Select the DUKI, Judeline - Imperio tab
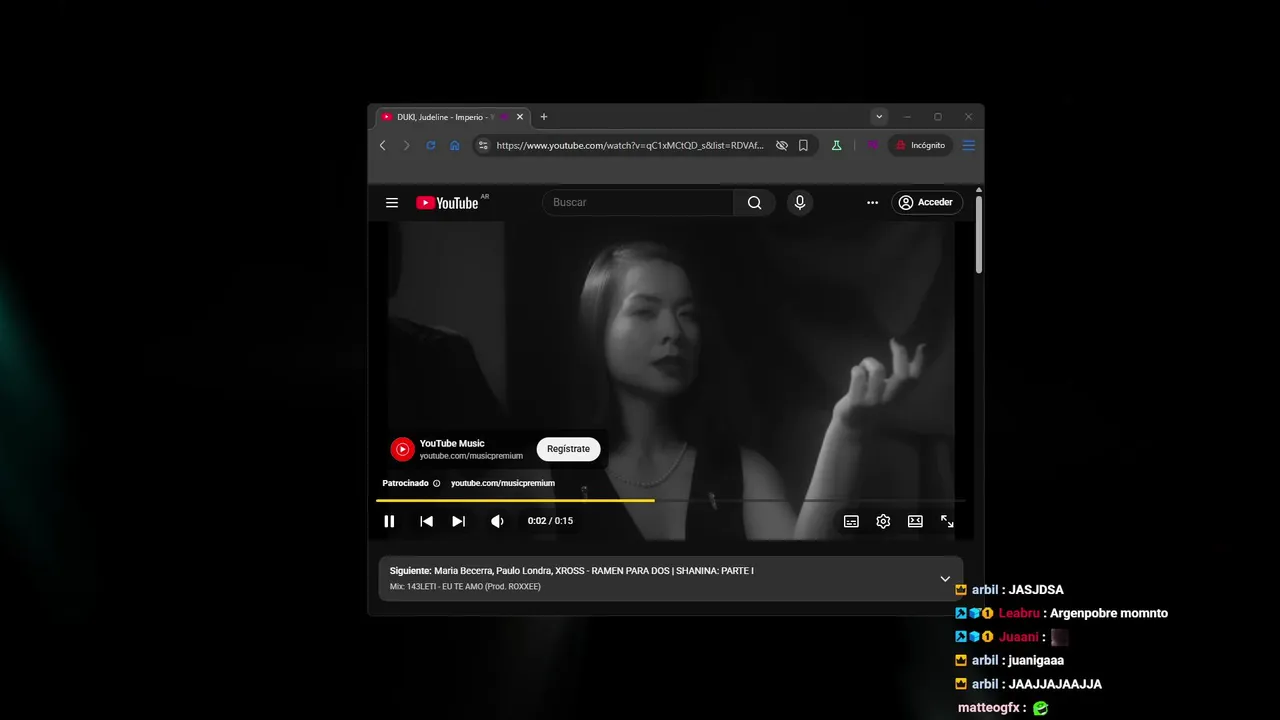1280x720 pixels. pyautogui.click(x=443, y=117)
